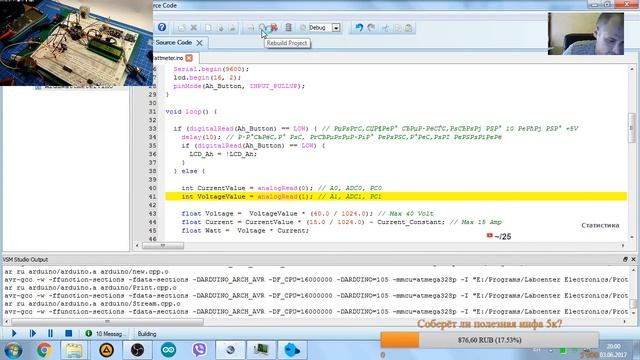
Task: Click the blue undo arrow
Action: coord(359,28)
